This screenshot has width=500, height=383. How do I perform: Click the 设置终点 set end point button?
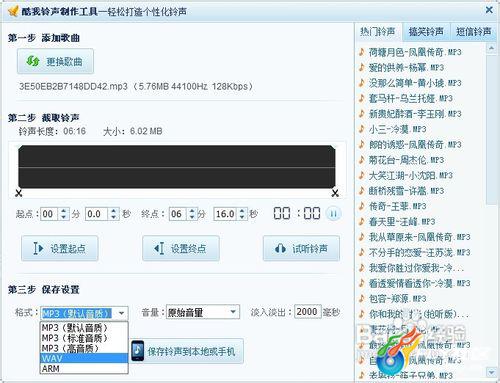[181, 248]
